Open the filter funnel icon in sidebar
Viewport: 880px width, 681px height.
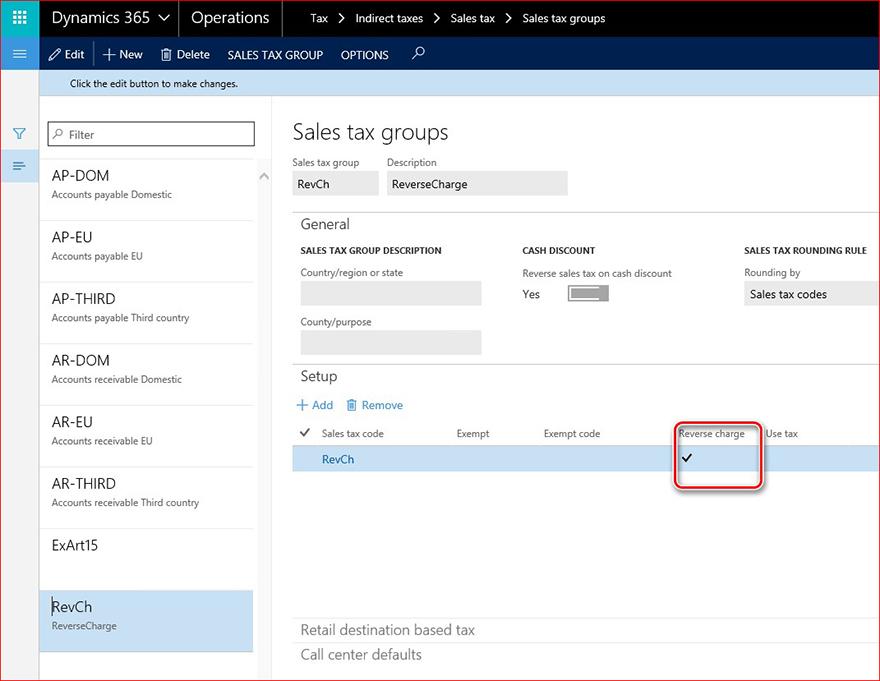tap(20, 134)
